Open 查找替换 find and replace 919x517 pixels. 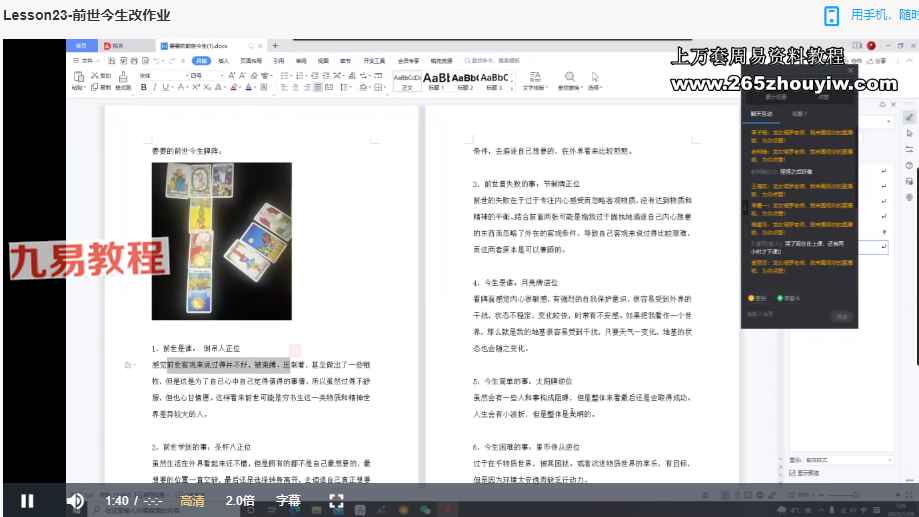(569, 81)
